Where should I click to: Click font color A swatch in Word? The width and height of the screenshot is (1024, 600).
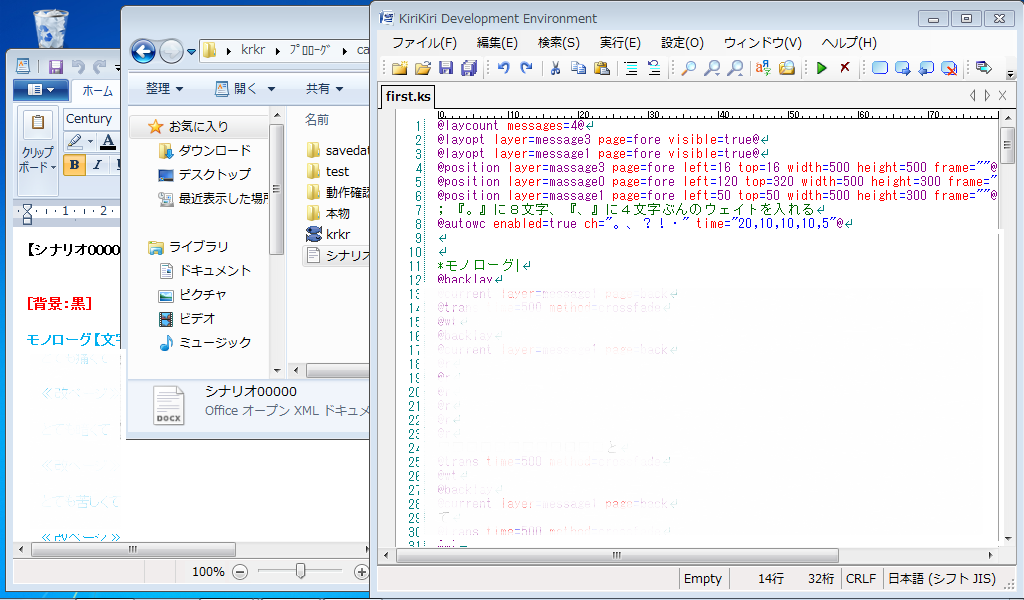pos(108,141)
